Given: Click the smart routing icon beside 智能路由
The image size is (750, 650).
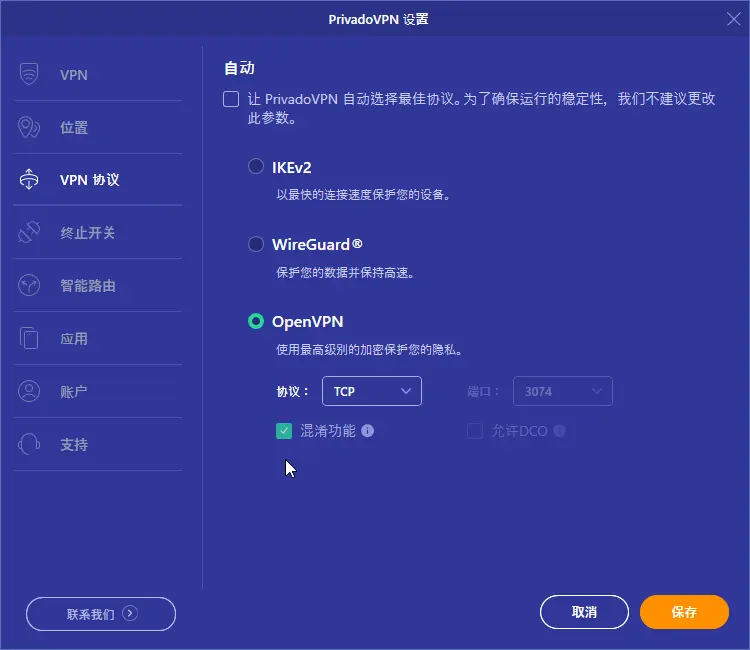Looking at the screenshot, I should 29,285.
